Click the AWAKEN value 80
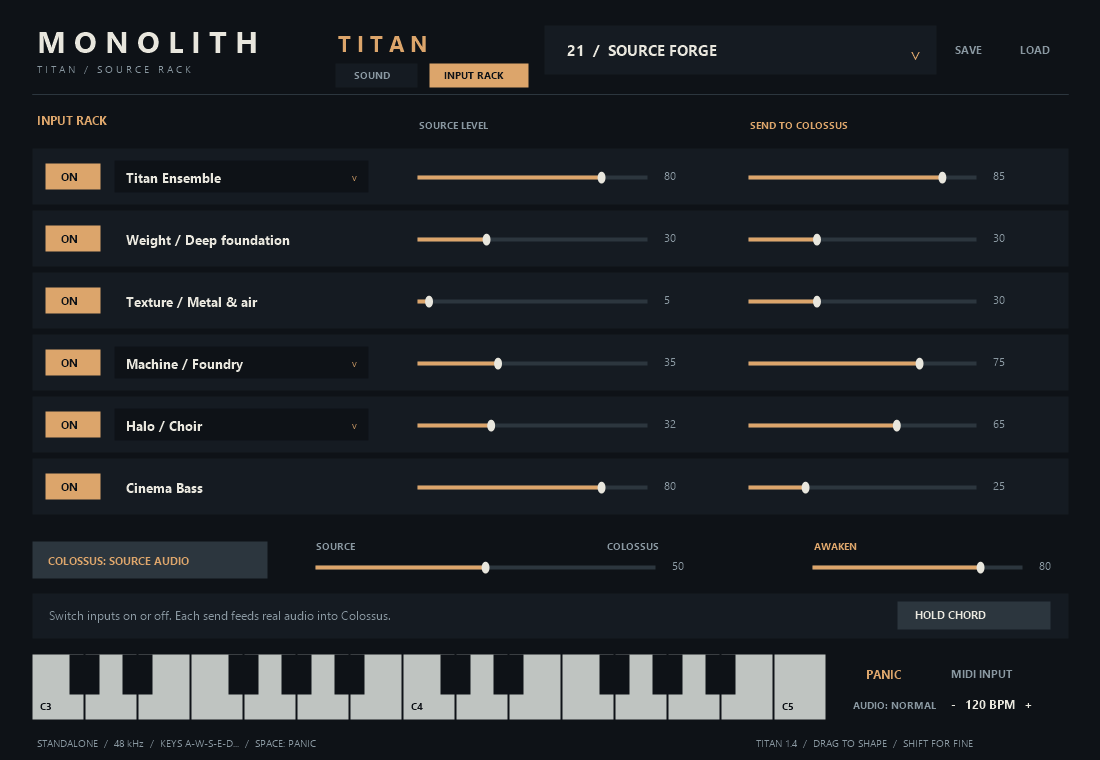1100x760 pixels. pyautogui.click(x=1045, y=566)
